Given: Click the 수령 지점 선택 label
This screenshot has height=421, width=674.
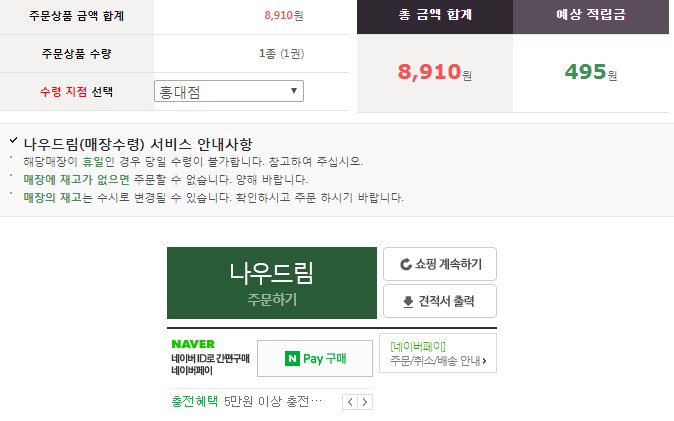Looking at the screenshot, I should [77, 92].
